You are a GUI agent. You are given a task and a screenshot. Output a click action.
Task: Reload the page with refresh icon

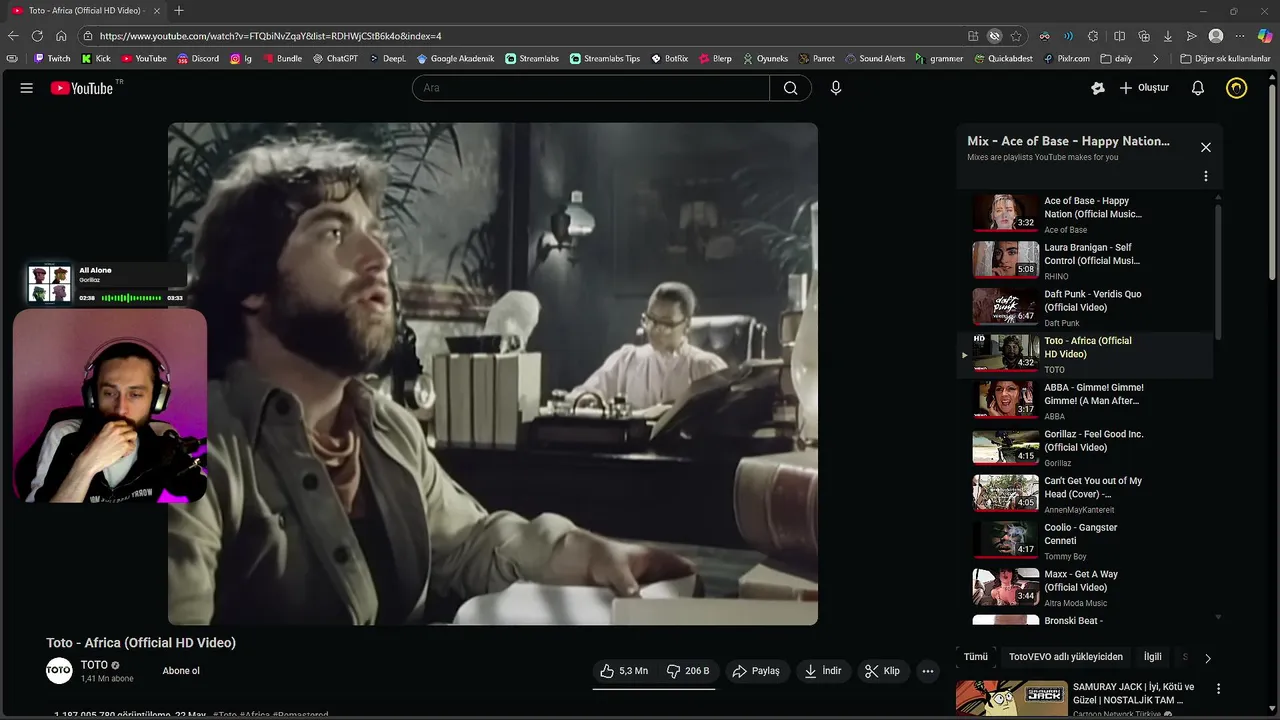tap(37, 36)
